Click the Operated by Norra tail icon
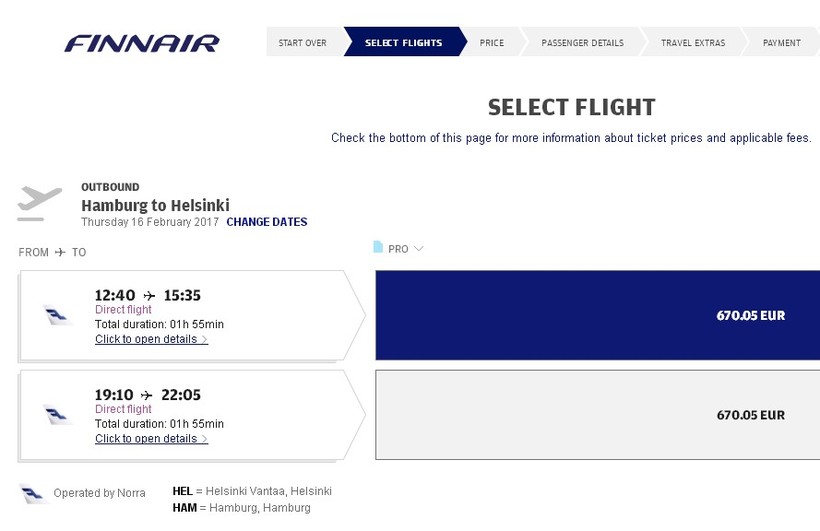 tap(33, 493)
